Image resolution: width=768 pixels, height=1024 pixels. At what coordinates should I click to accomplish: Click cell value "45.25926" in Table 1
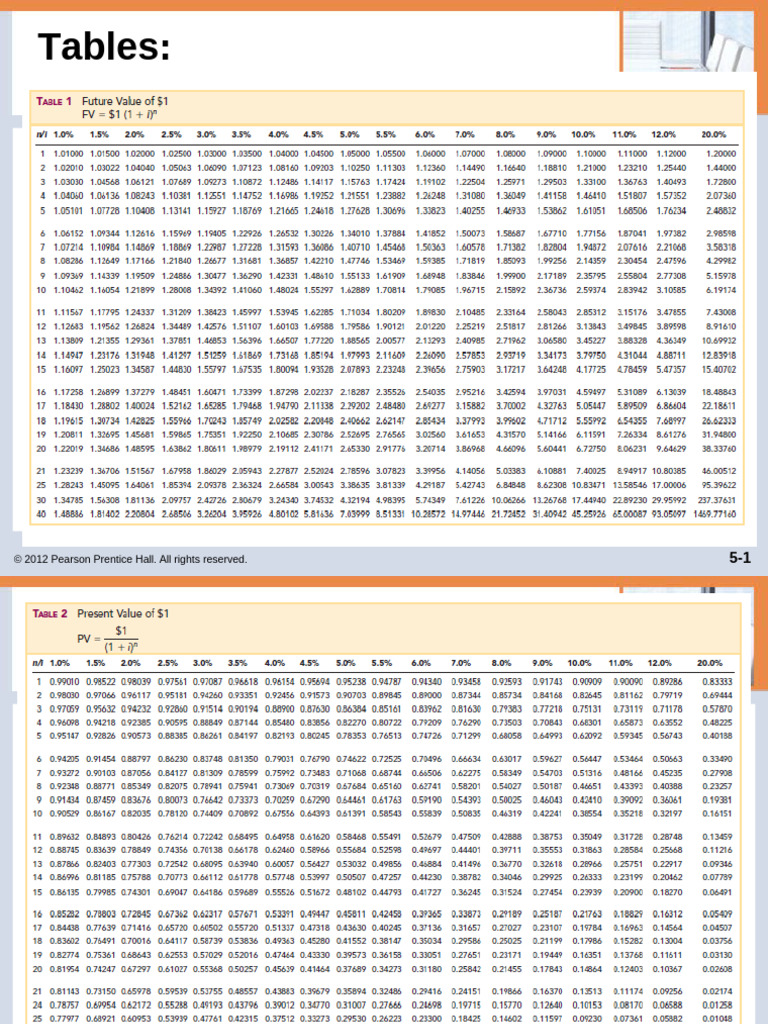pos(590,514)
